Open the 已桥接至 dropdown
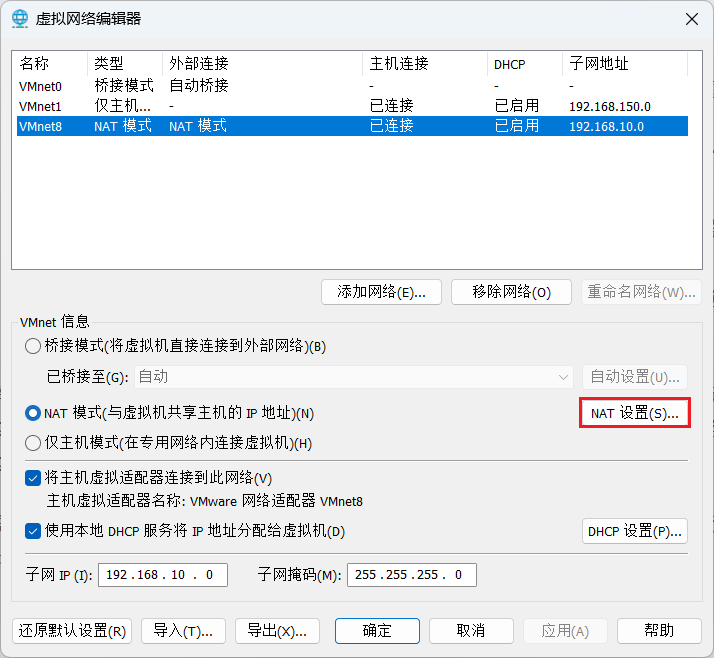Screen dimensions: 714x658 coord(354,377)
